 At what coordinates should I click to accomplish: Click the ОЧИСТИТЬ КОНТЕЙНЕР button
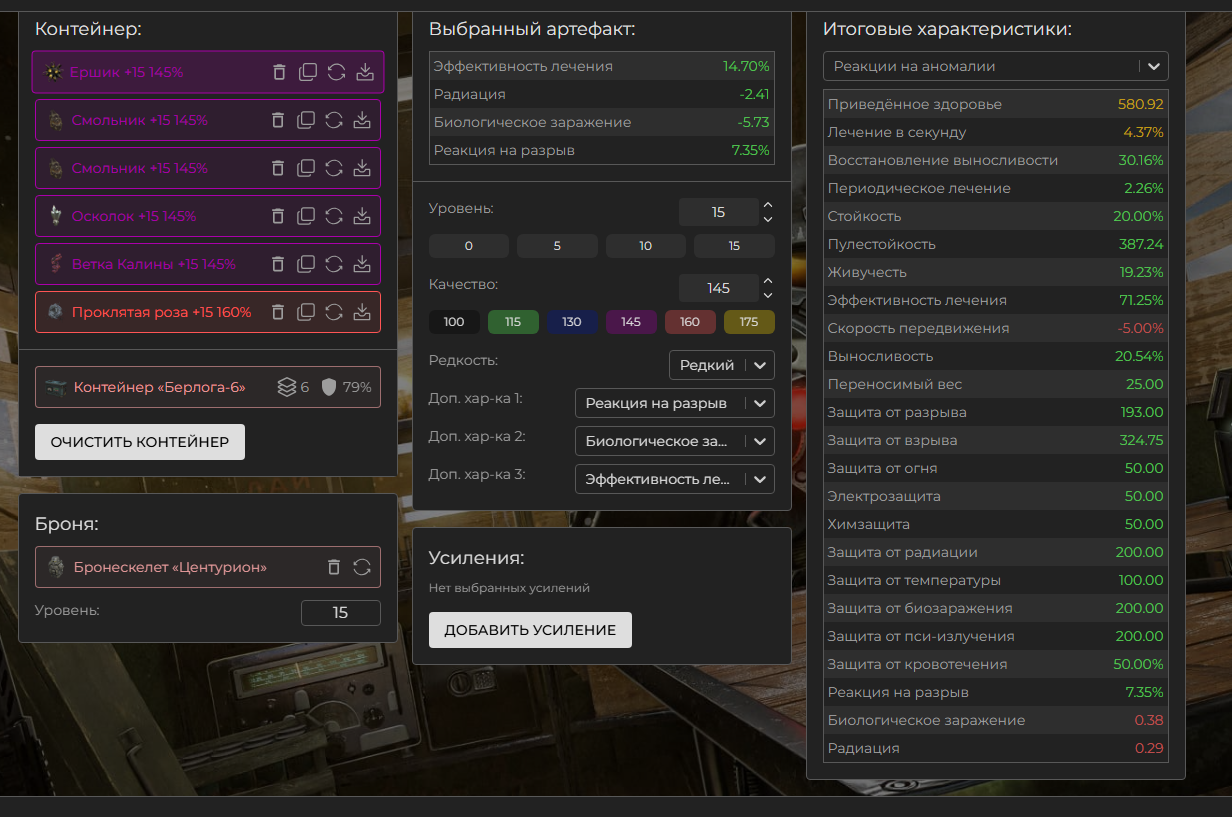click(140, 442)
